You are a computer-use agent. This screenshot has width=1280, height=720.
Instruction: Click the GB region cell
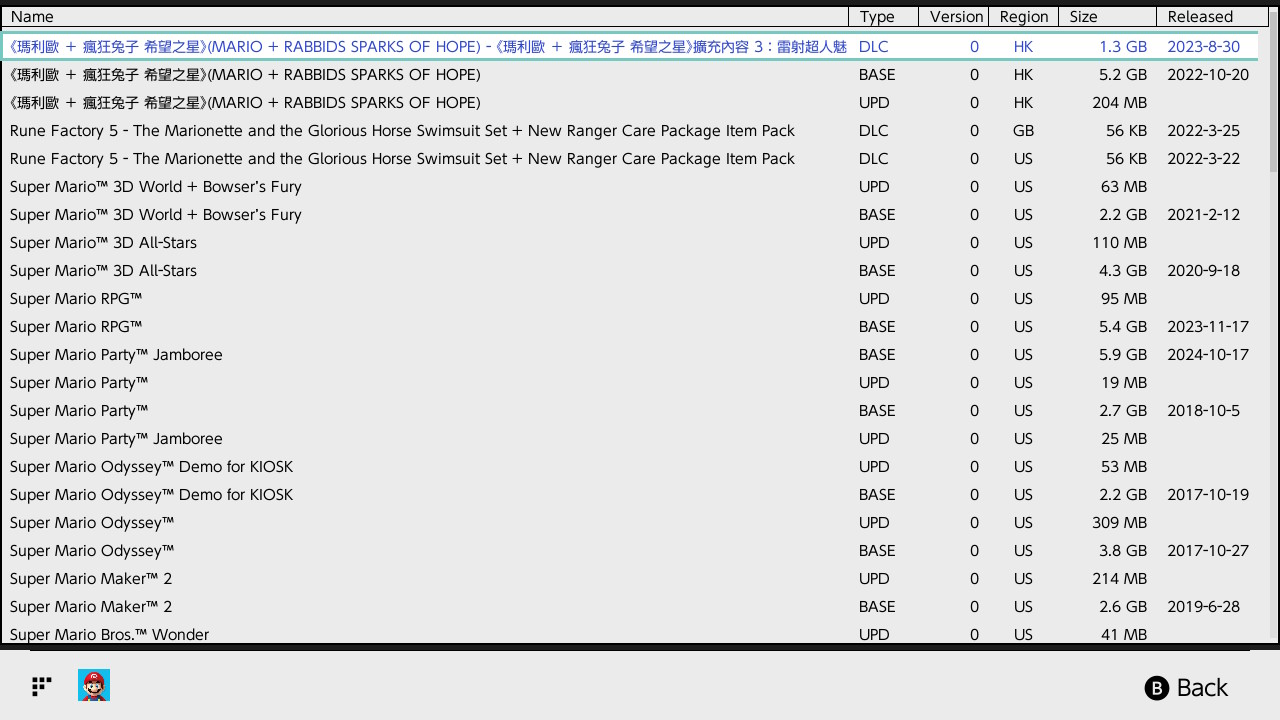(x=1023, y=130)
